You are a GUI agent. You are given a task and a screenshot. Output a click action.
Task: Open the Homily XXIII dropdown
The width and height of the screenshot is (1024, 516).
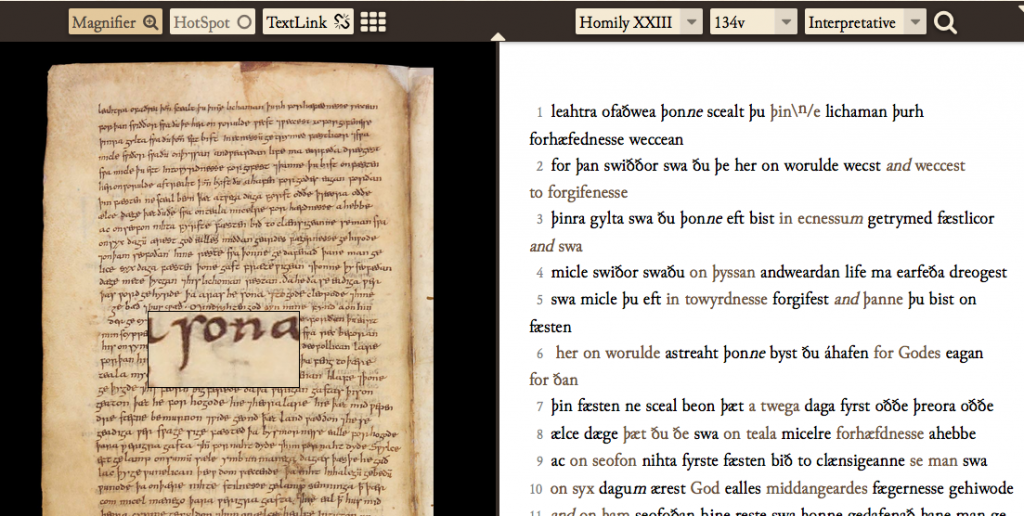[x=639, y=22]
